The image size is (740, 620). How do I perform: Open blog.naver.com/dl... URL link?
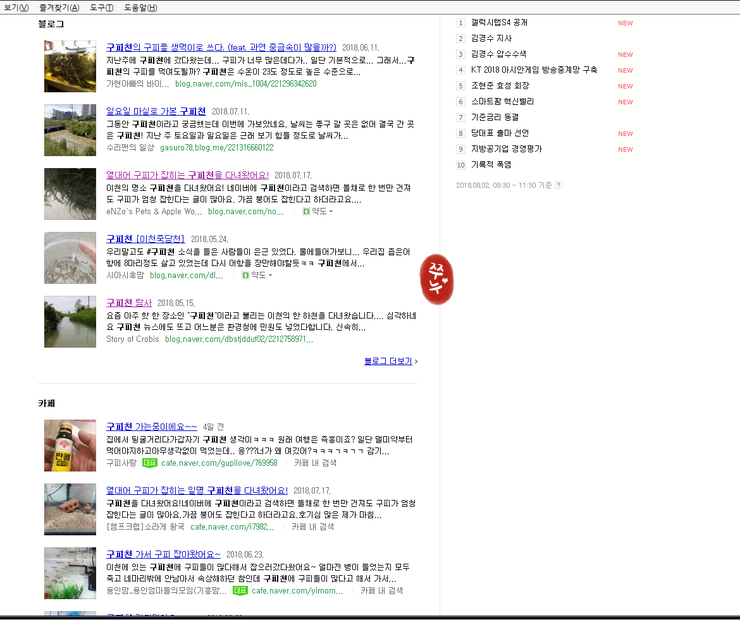186,275
